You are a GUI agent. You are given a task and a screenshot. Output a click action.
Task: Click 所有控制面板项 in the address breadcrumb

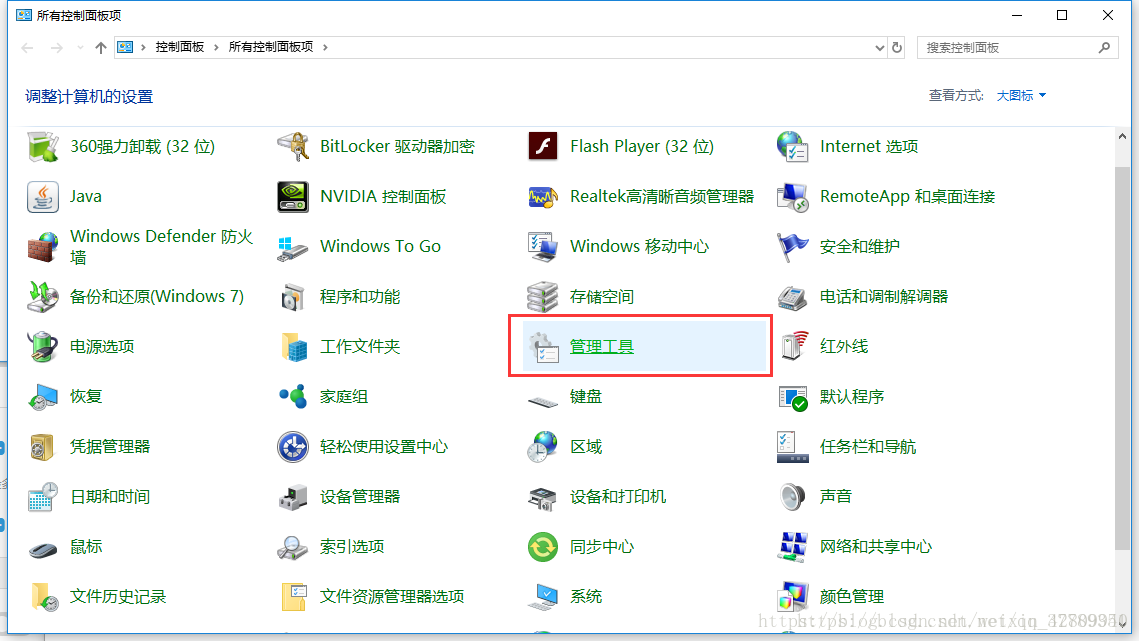[271, 47]
